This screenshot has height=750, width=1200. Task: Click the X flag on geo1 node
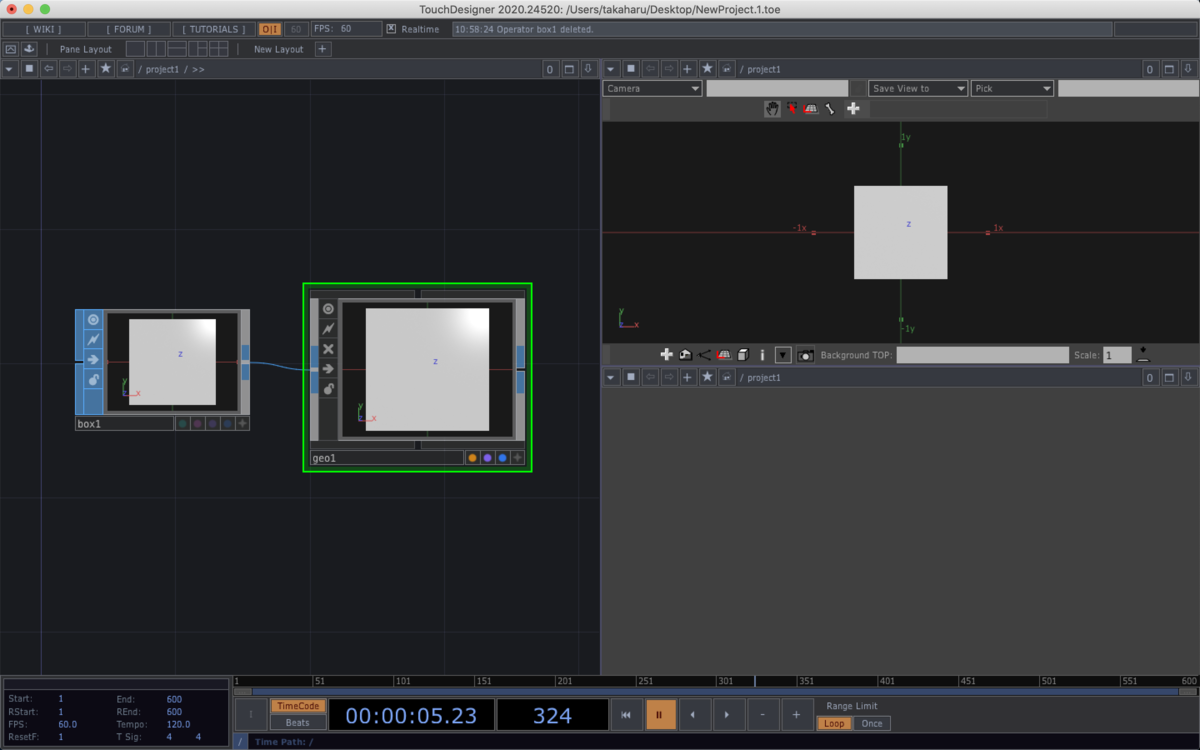328,349
